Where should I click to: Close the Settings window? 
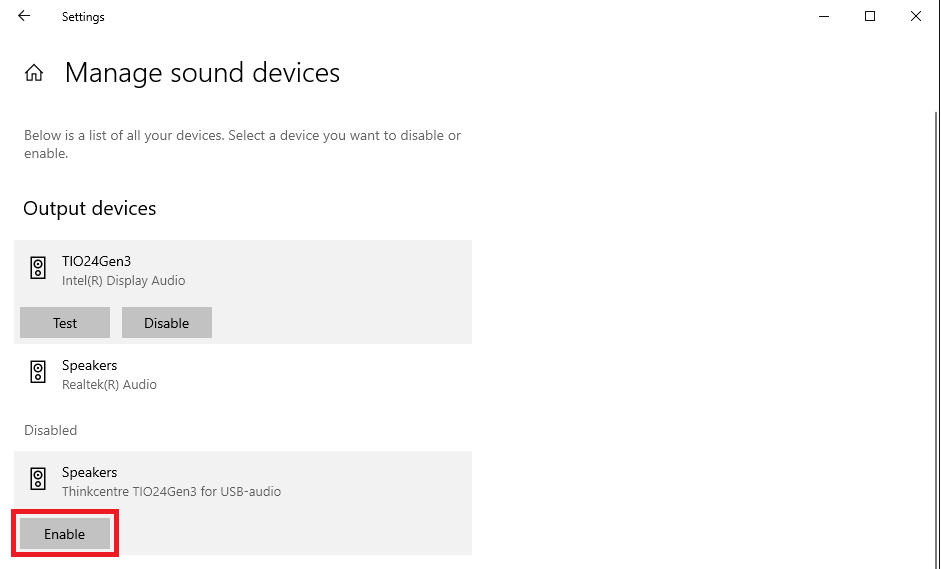click(x=915, y=16)
